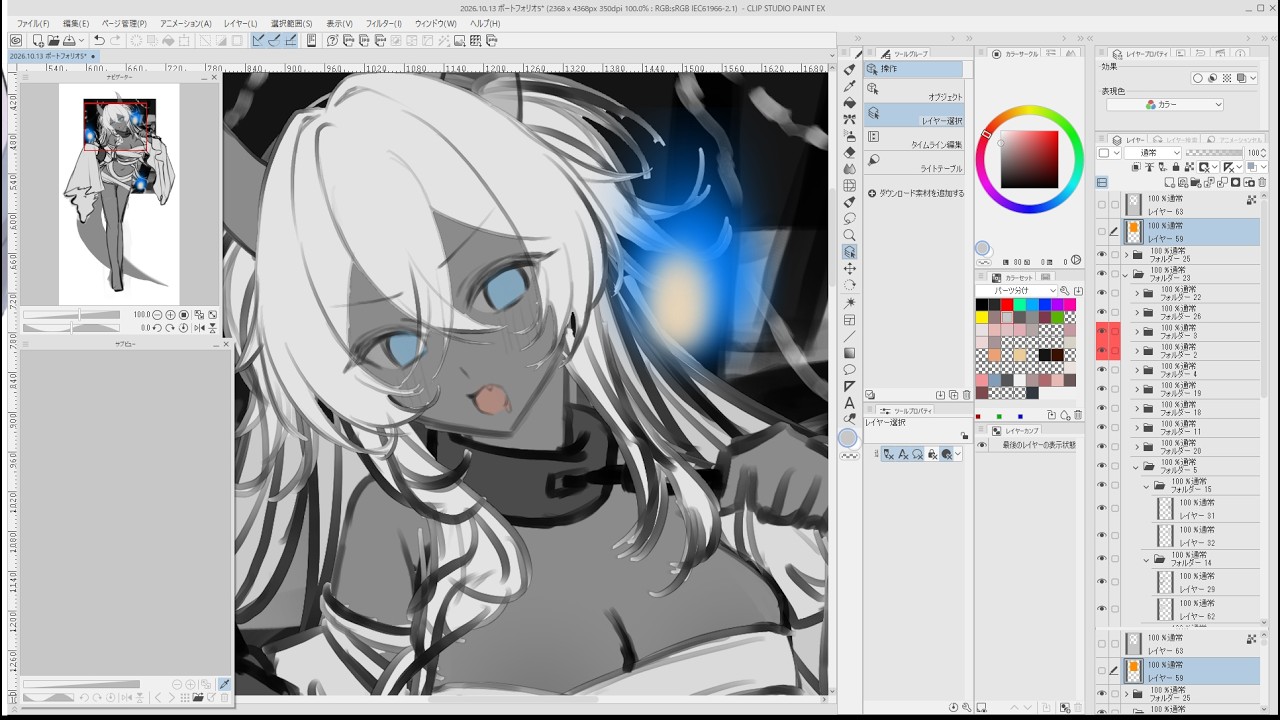The image size is (1280, 720).
Task: Open the ファイル(F) menu
Action: pyautogui.click(x=33, y=23)
